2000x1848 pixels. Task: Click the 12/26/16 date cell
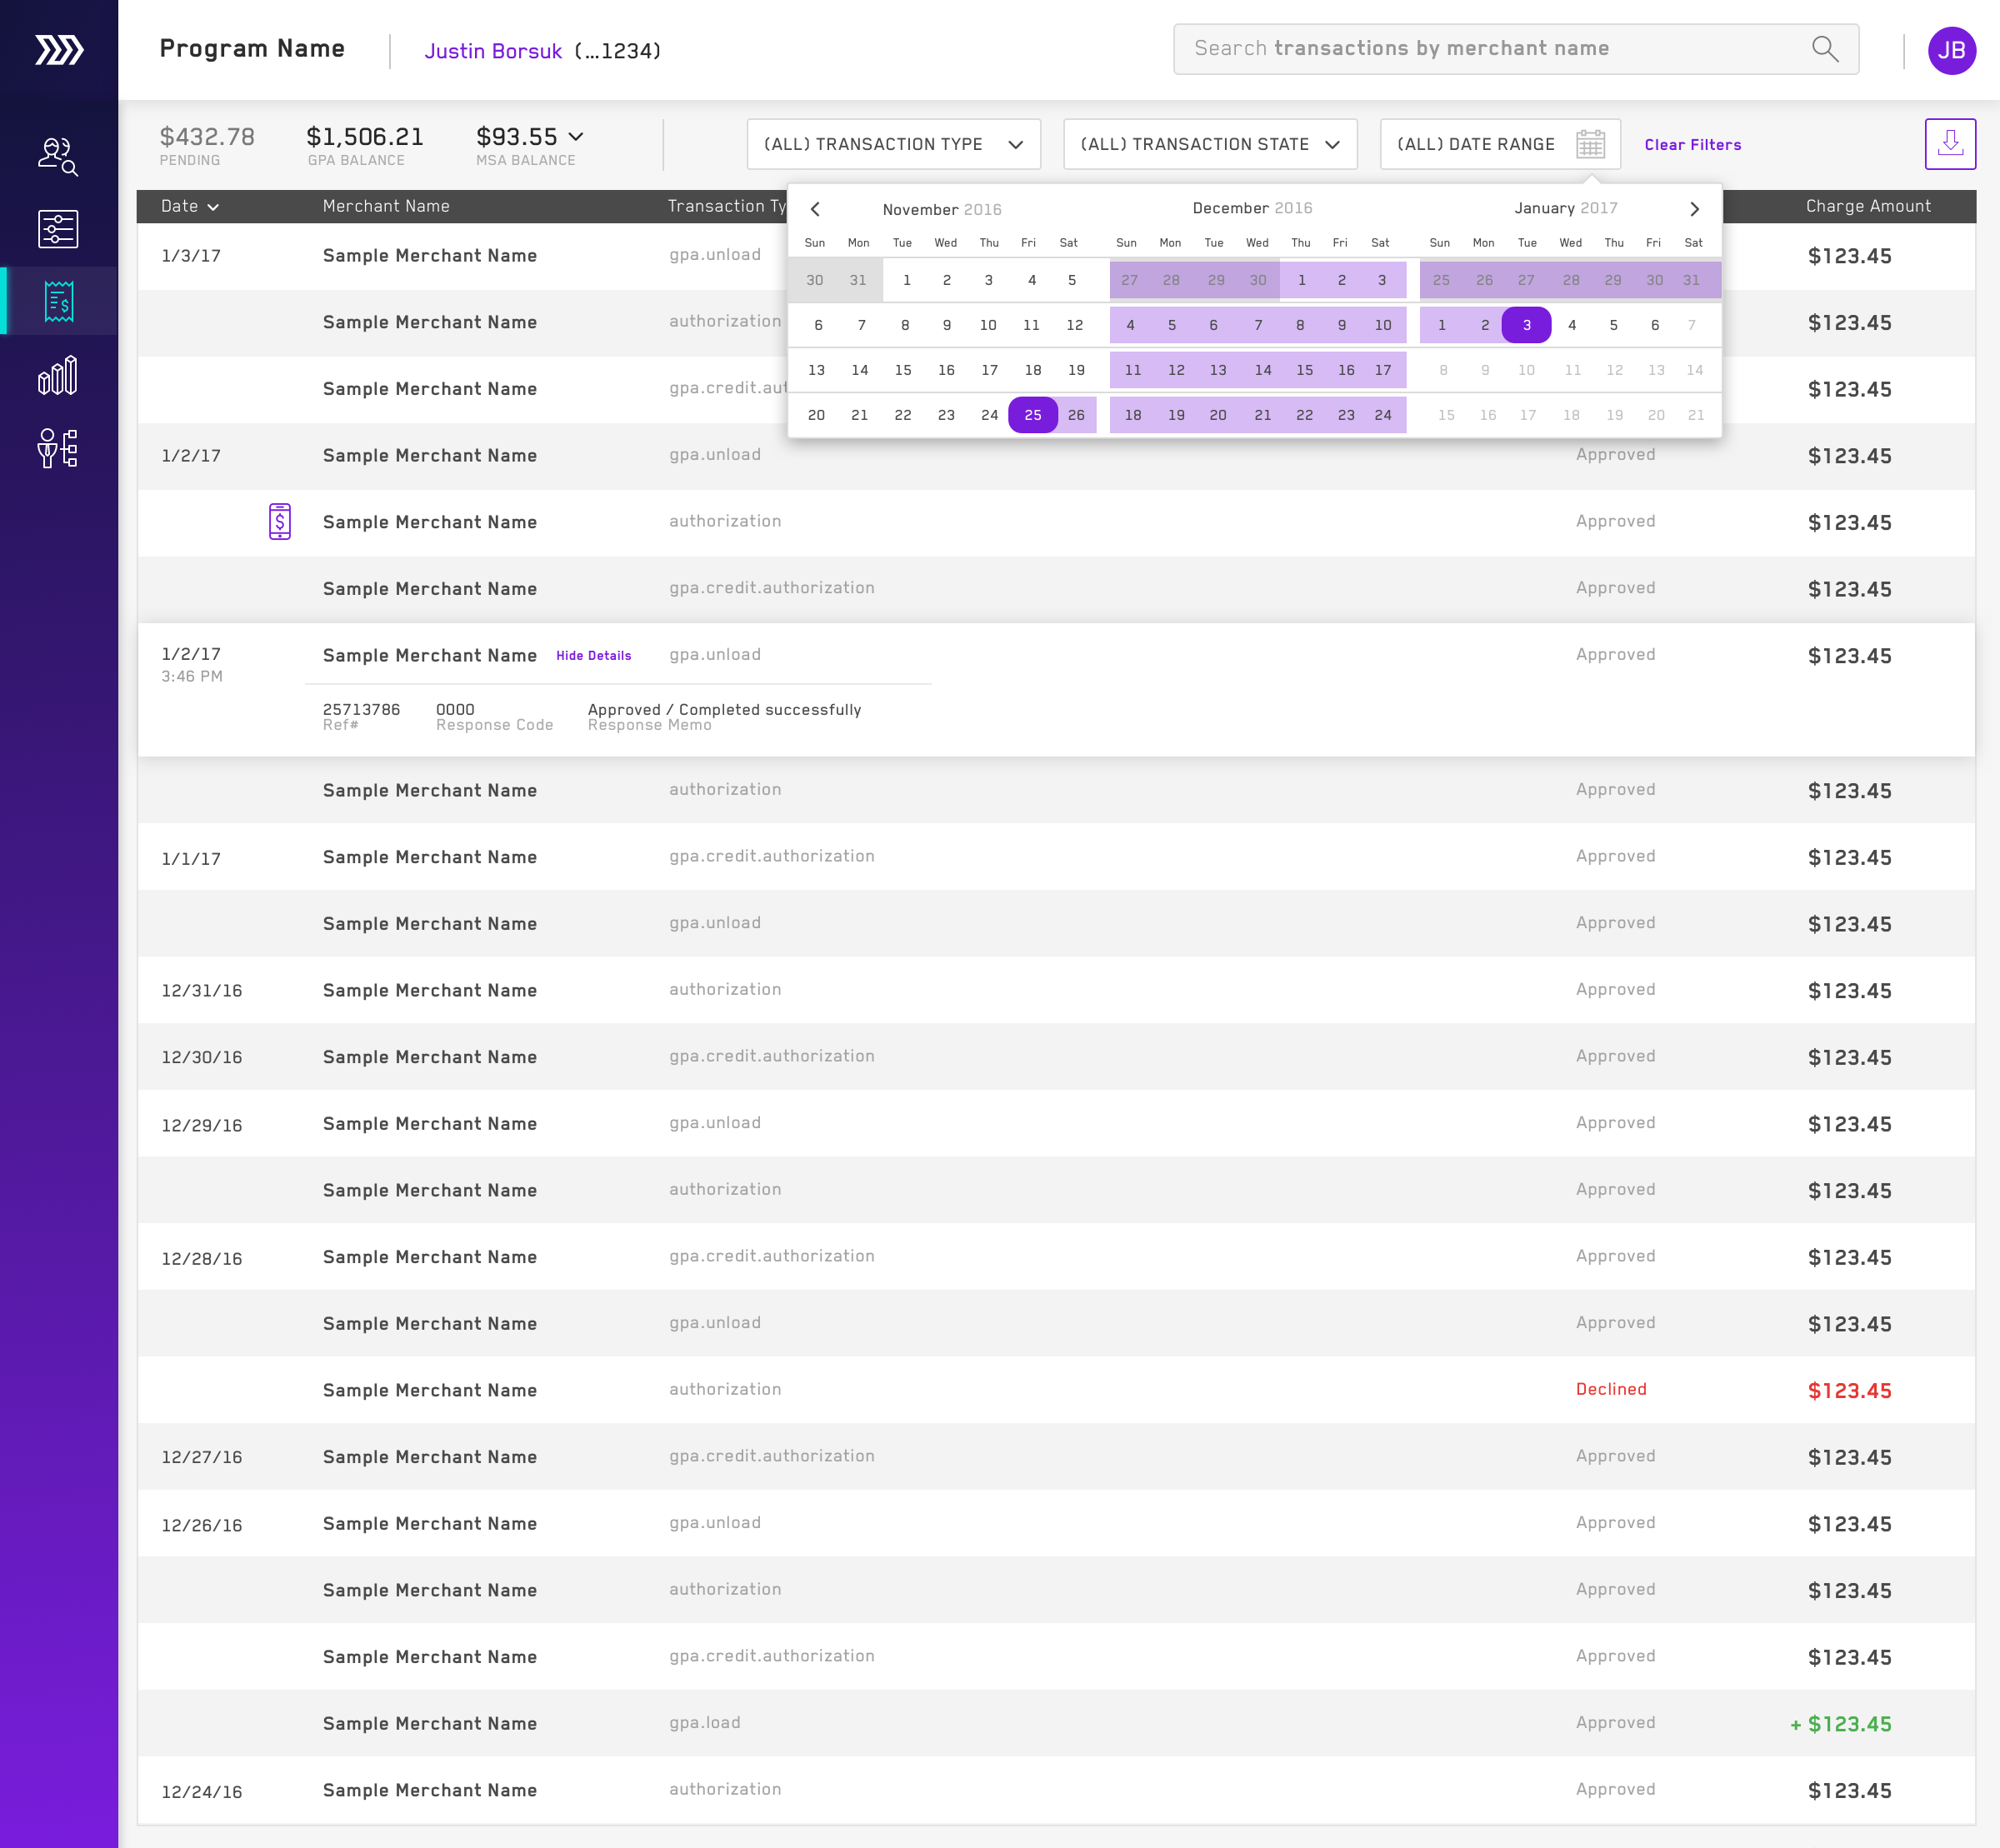[x=202, y=1525]
